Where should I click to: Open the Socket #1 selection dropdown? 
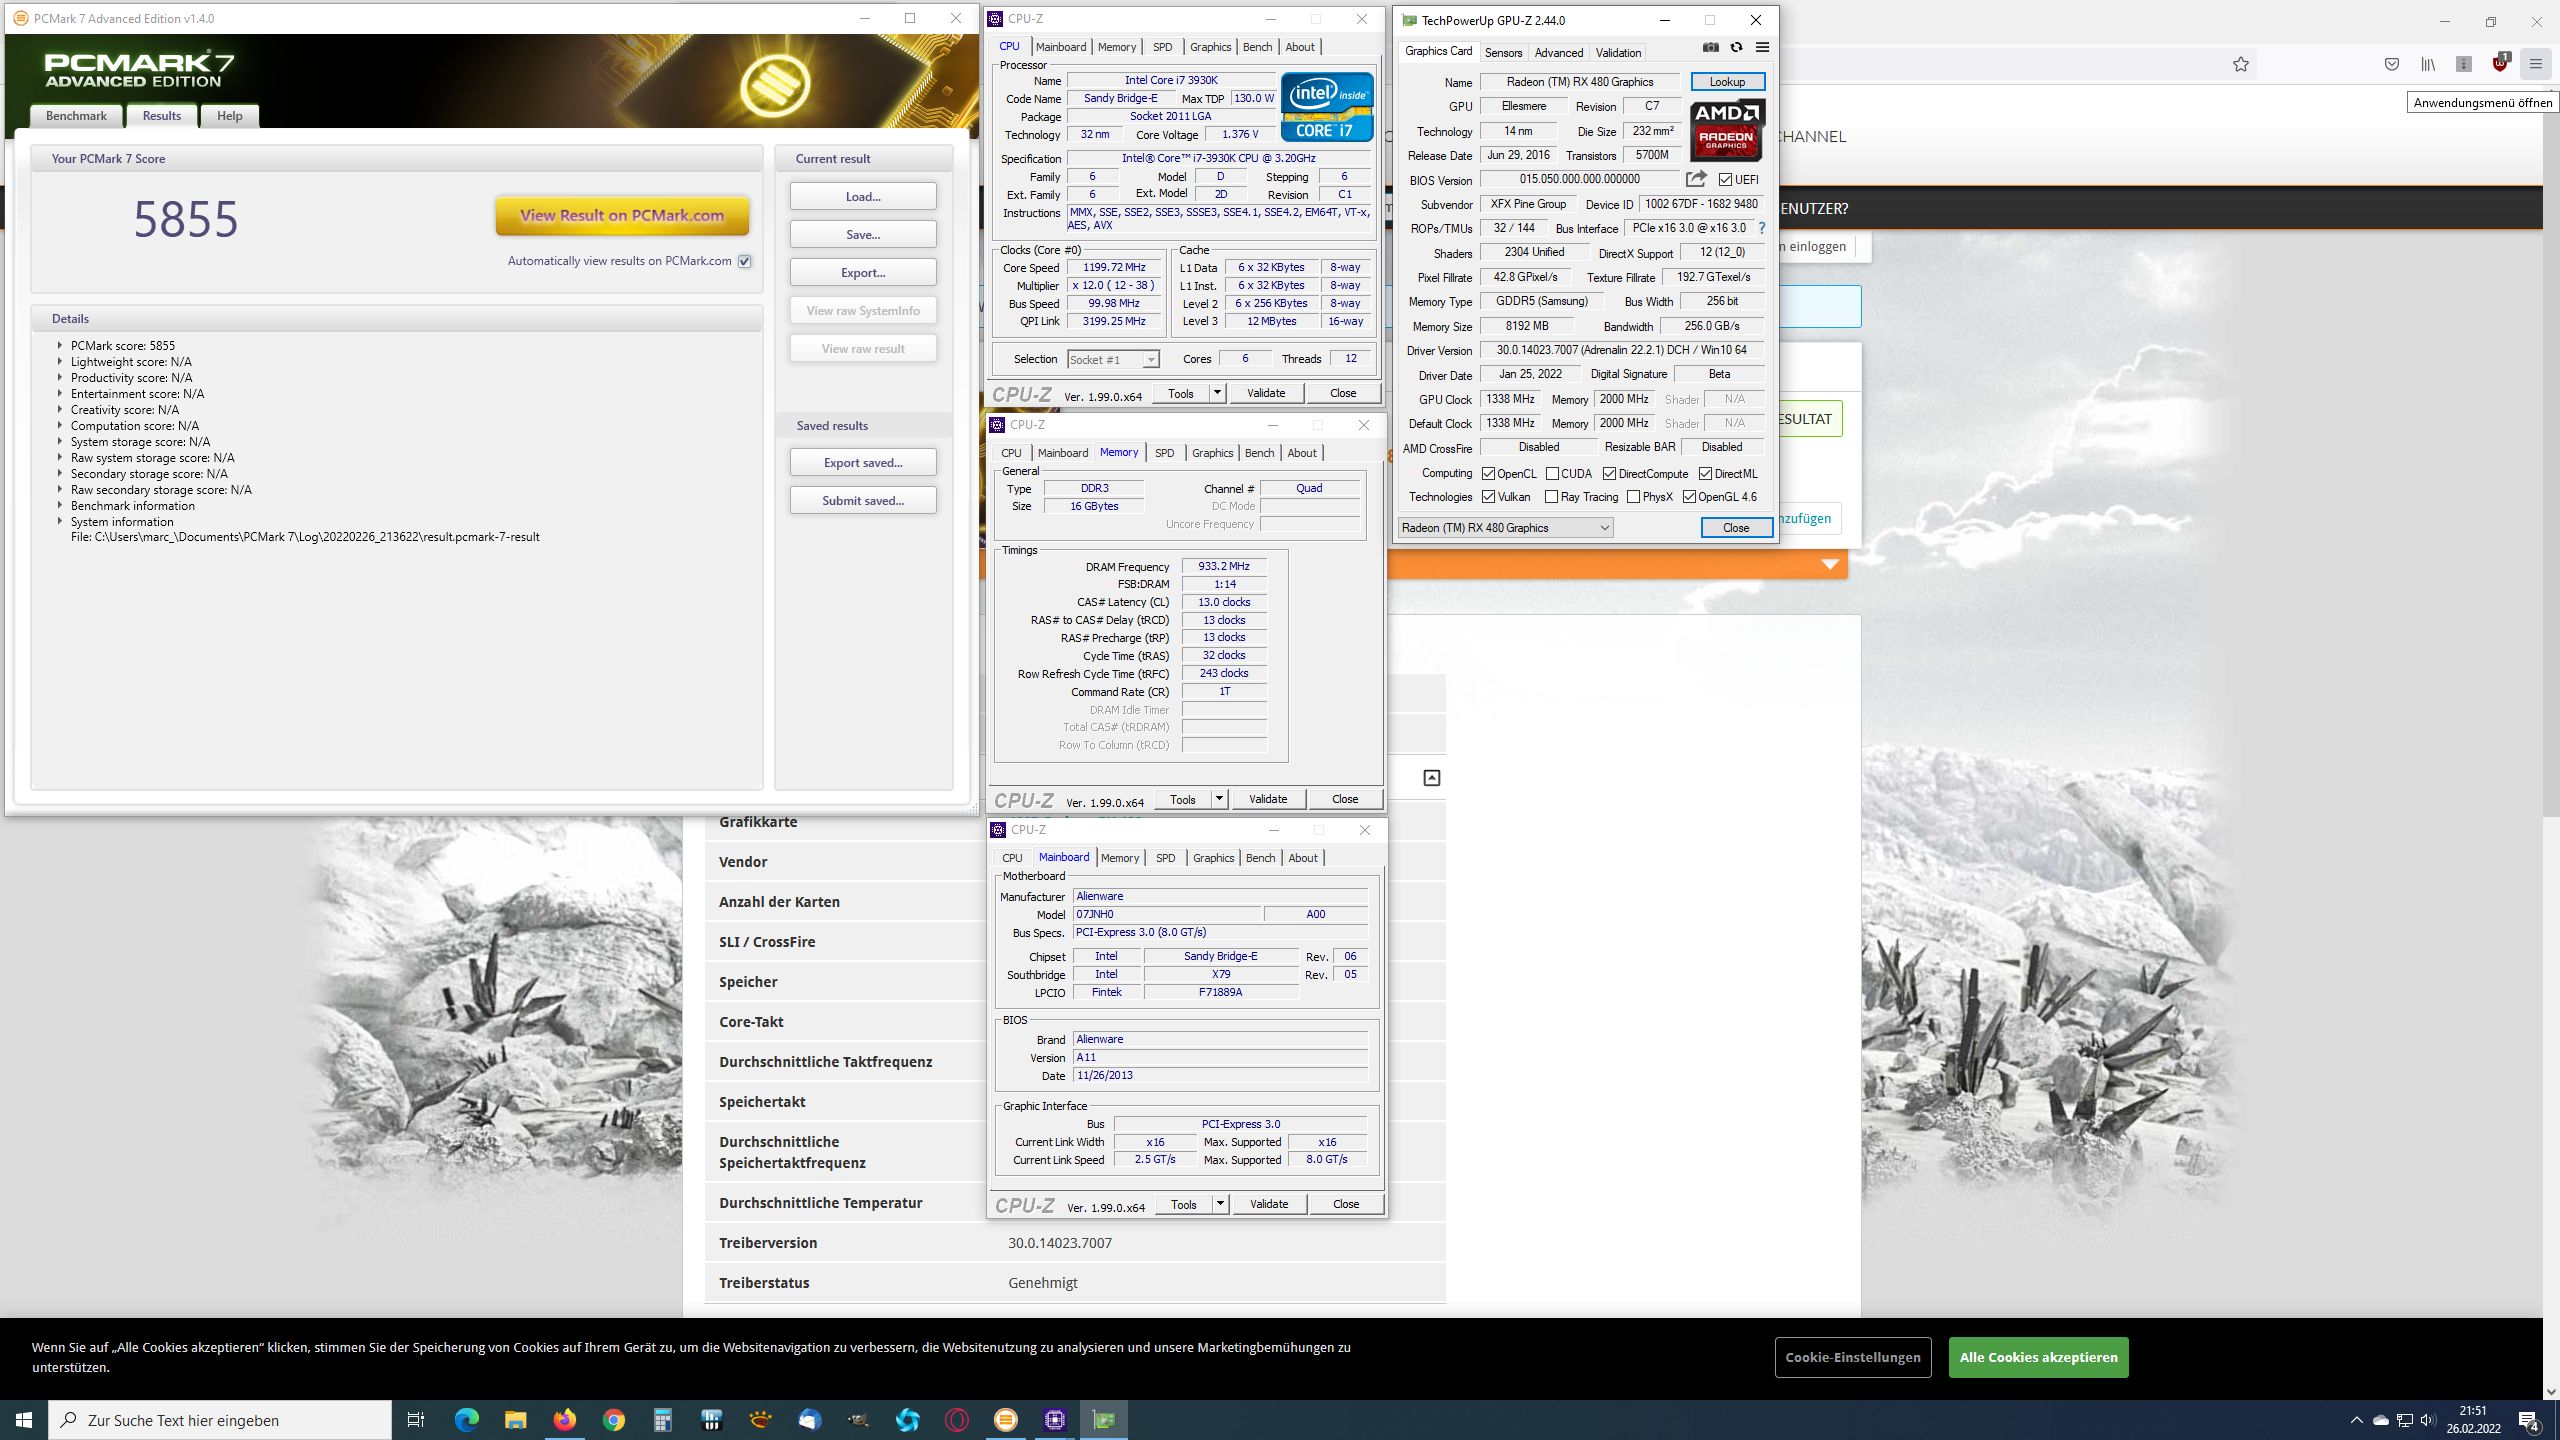(x=1112, y=359)
